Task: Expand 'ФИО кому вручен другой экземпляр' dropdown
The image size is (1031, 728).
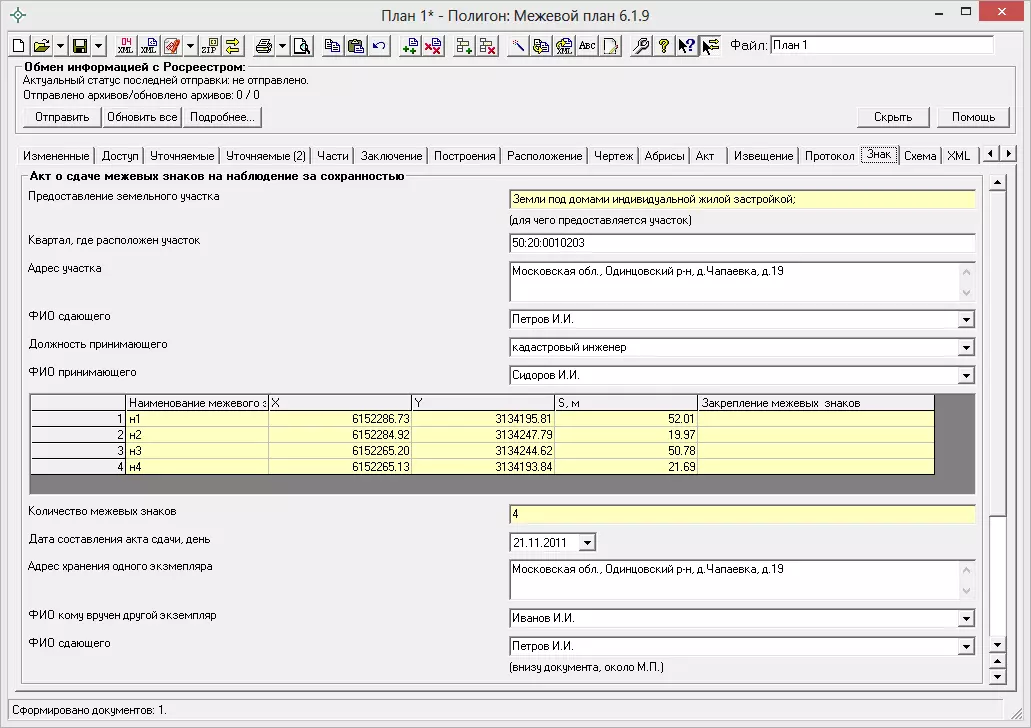Action: (966, 618)
